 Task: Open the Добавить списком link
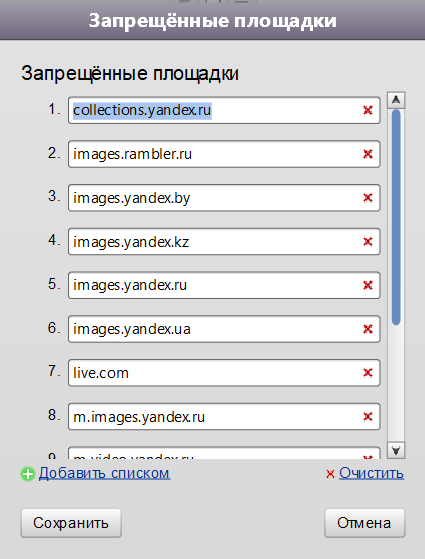click(x=104, y=473)
